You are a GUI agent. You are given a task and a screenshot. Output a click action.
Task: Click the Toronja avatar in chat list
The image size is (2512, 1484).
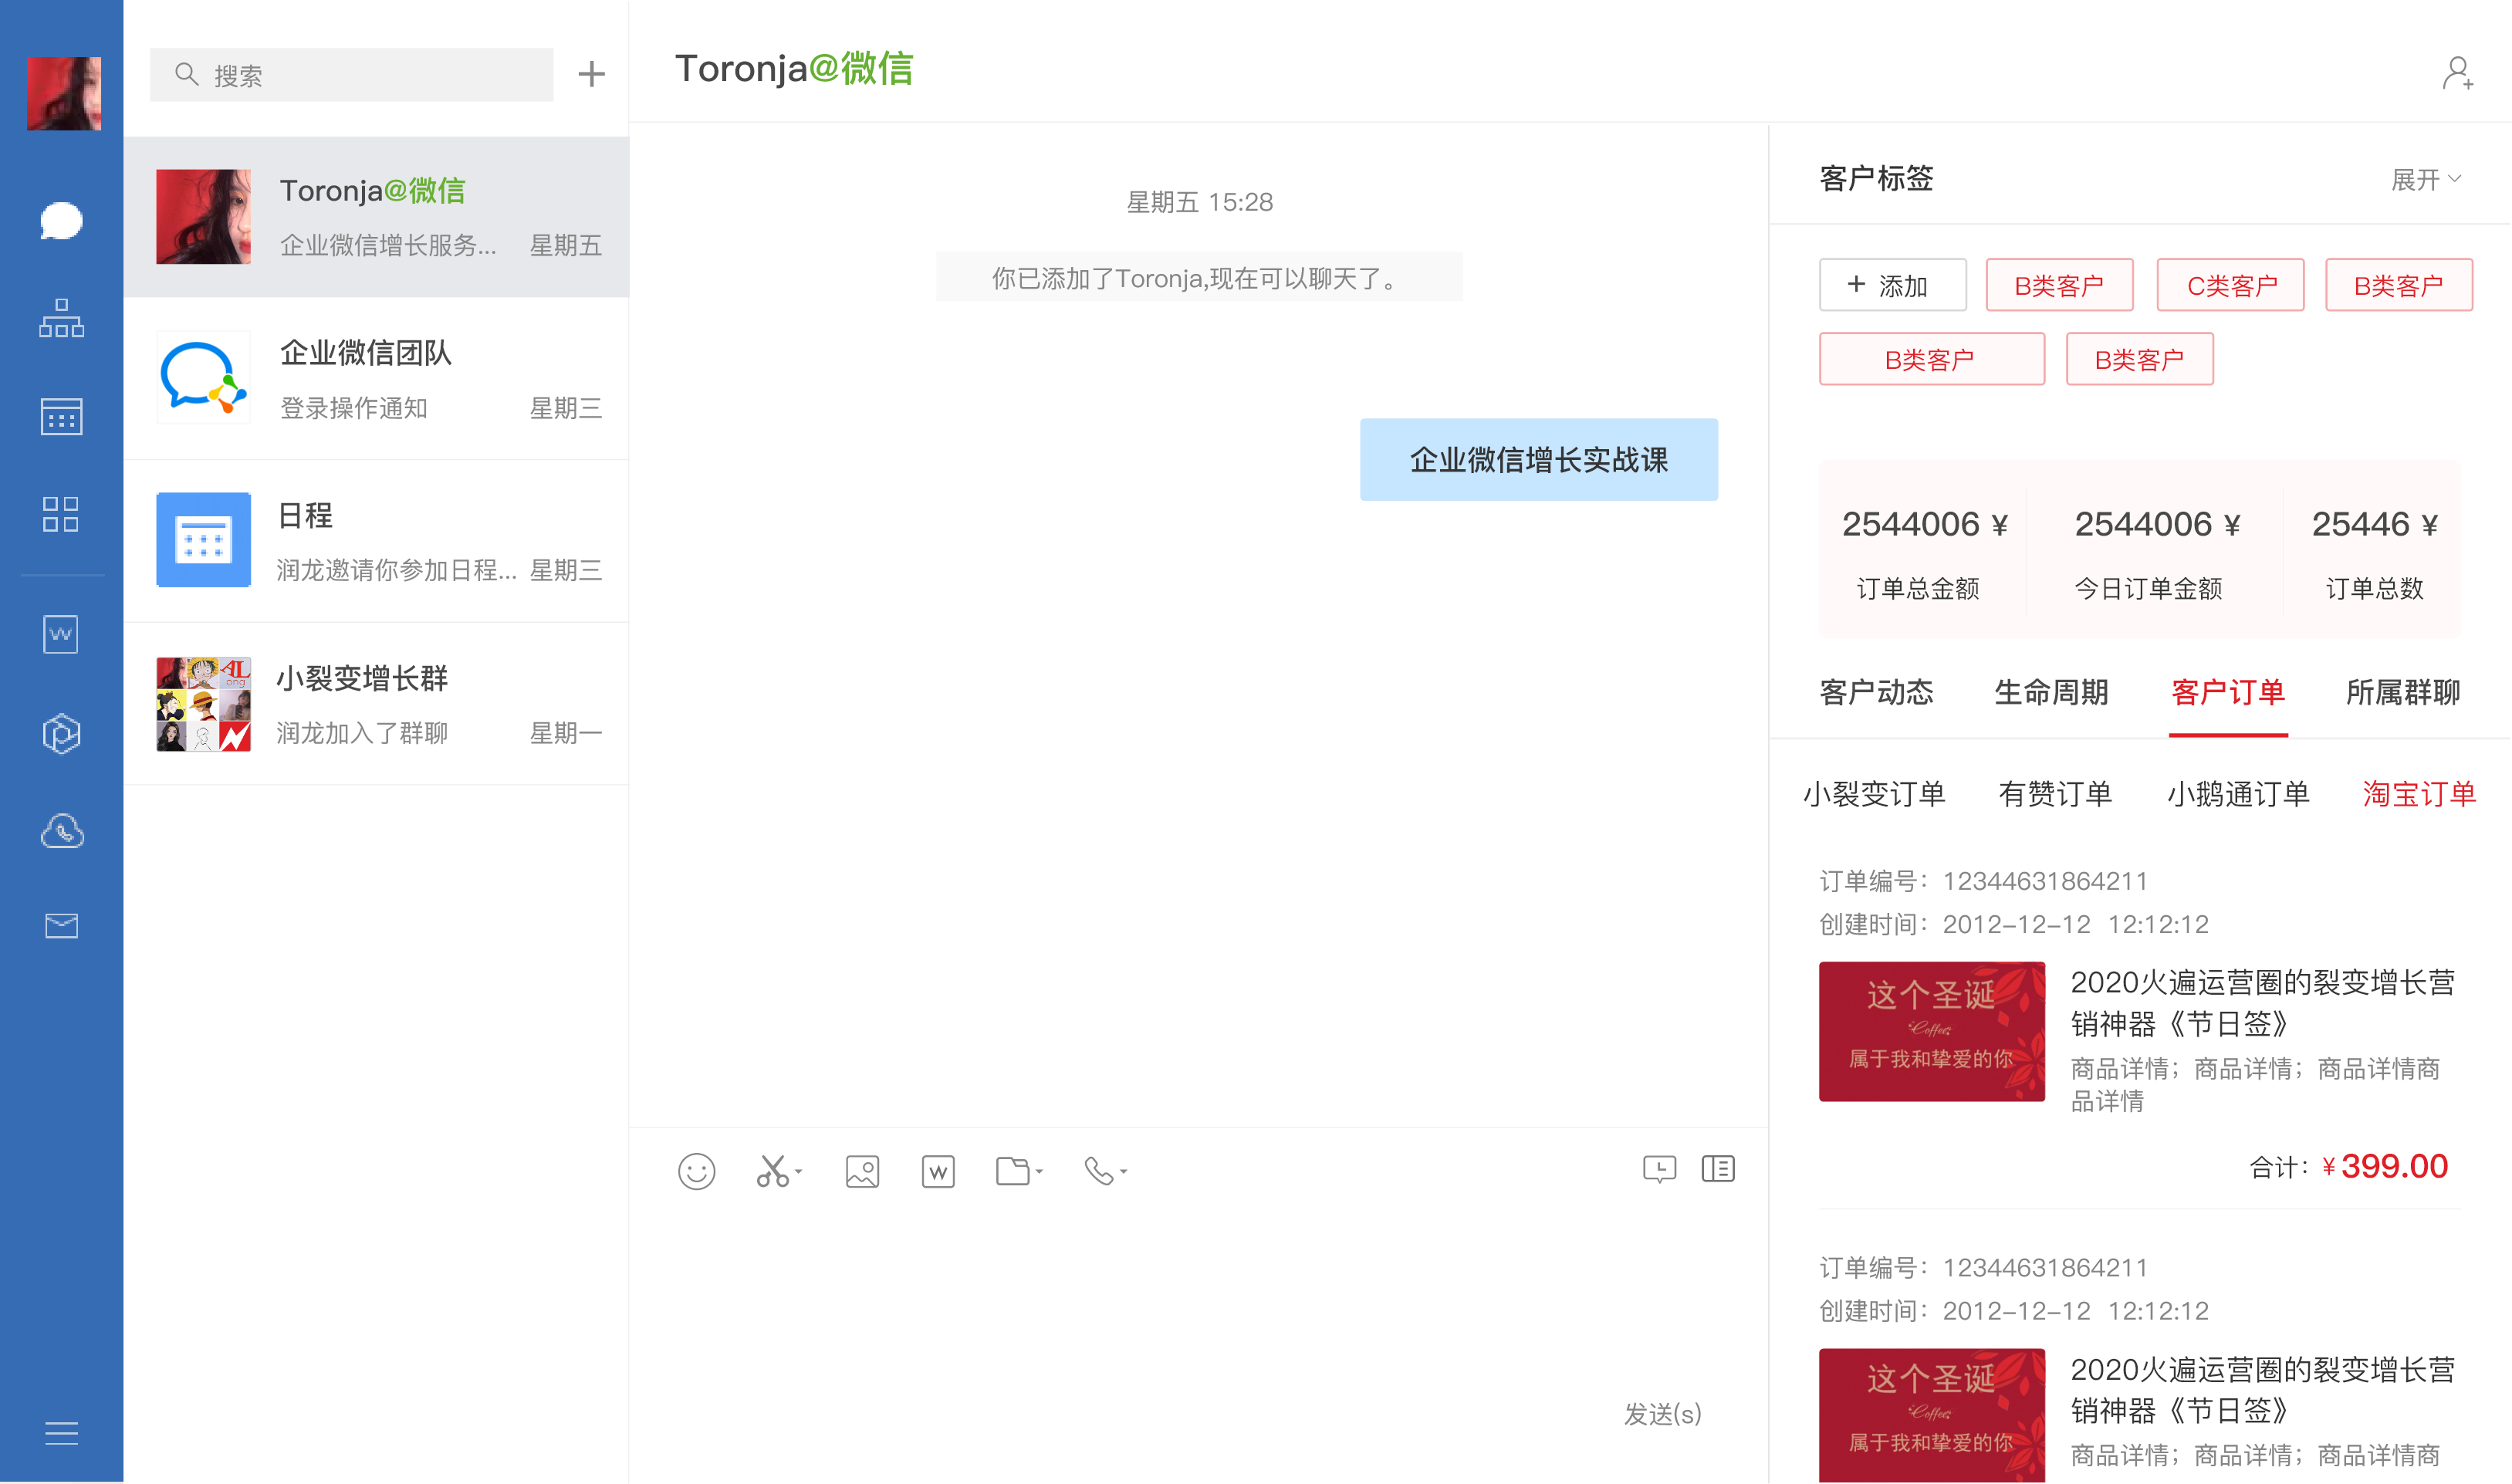click(x=203, y=216)
